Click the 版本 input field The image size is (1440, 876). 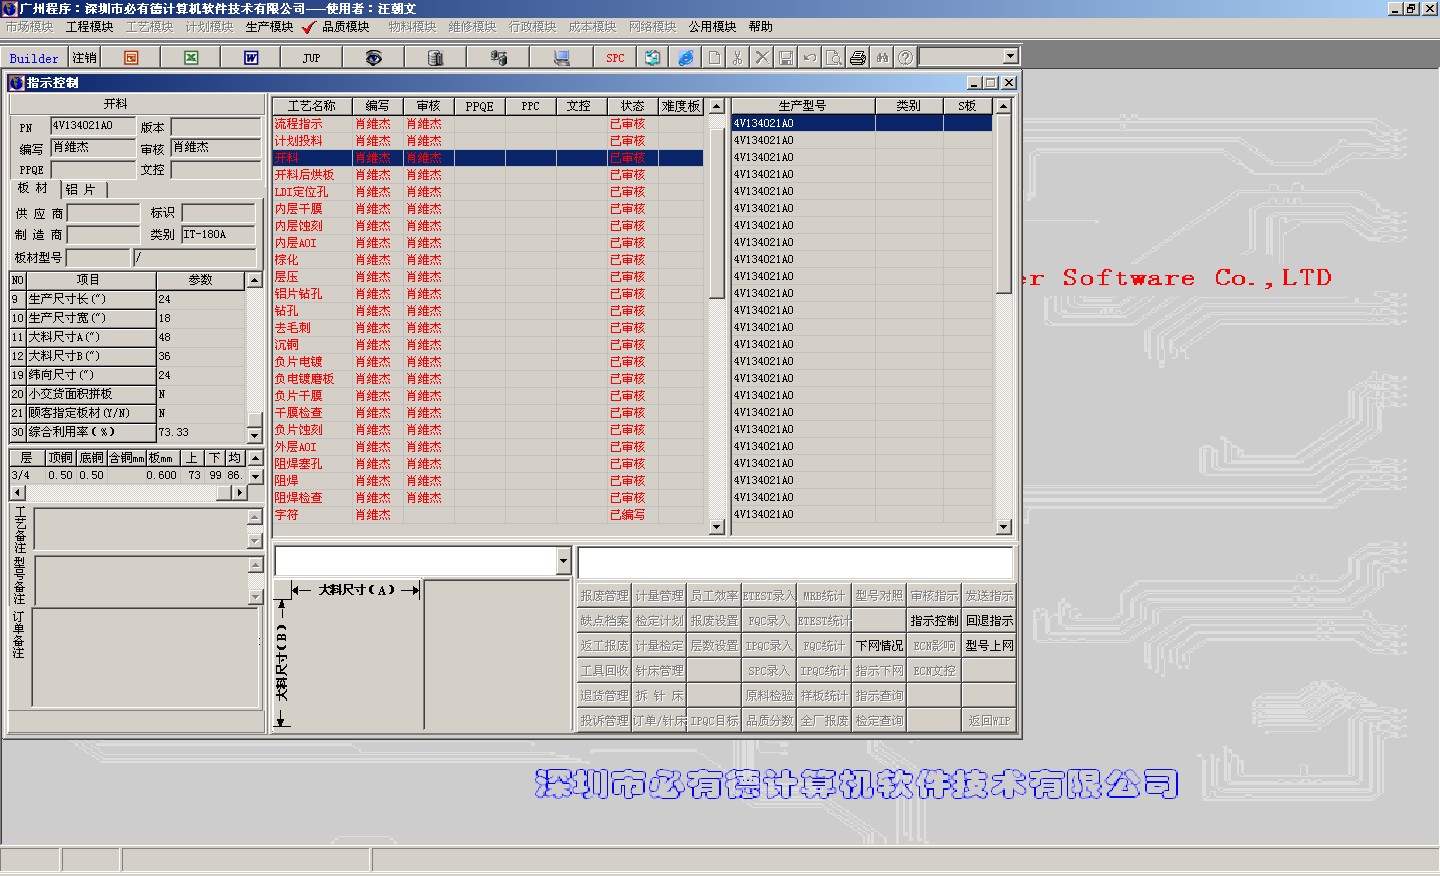[215, 126]
